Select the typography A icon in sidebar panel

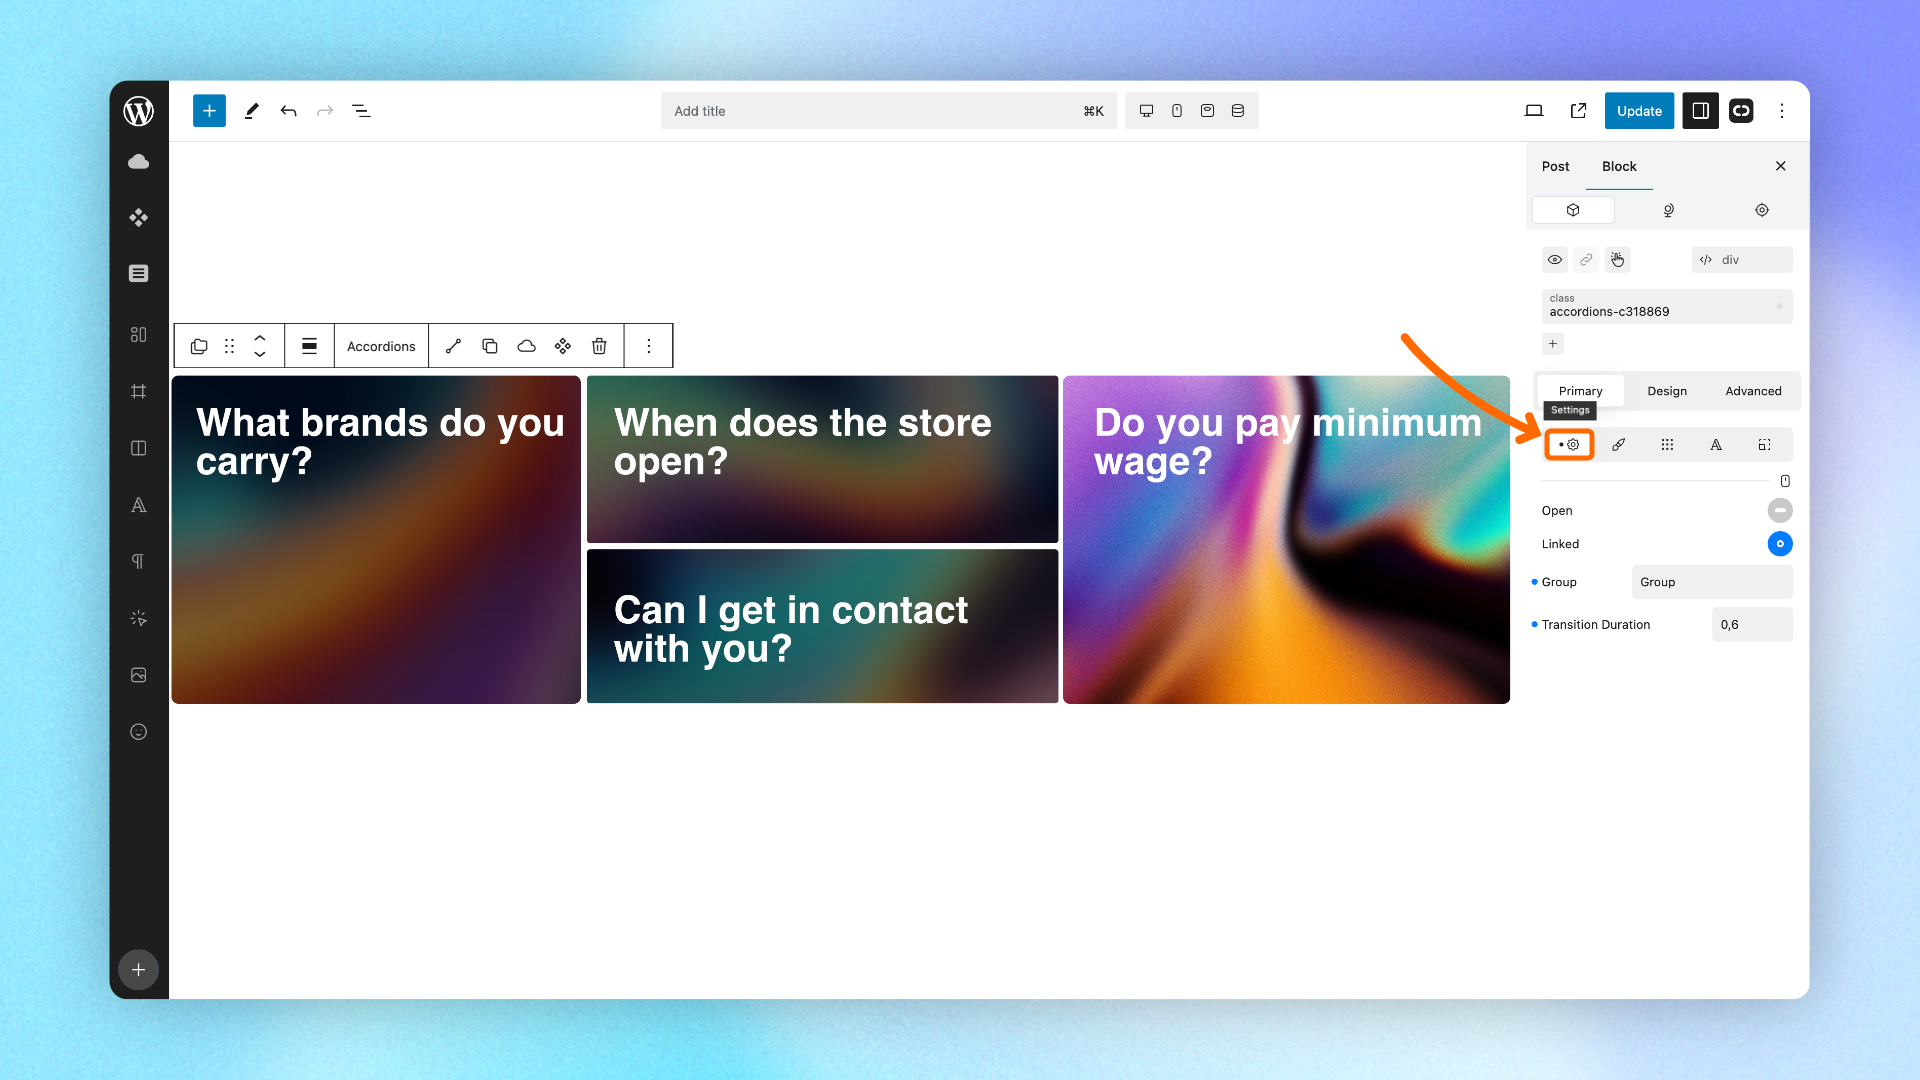click(x=1716, y=445)
